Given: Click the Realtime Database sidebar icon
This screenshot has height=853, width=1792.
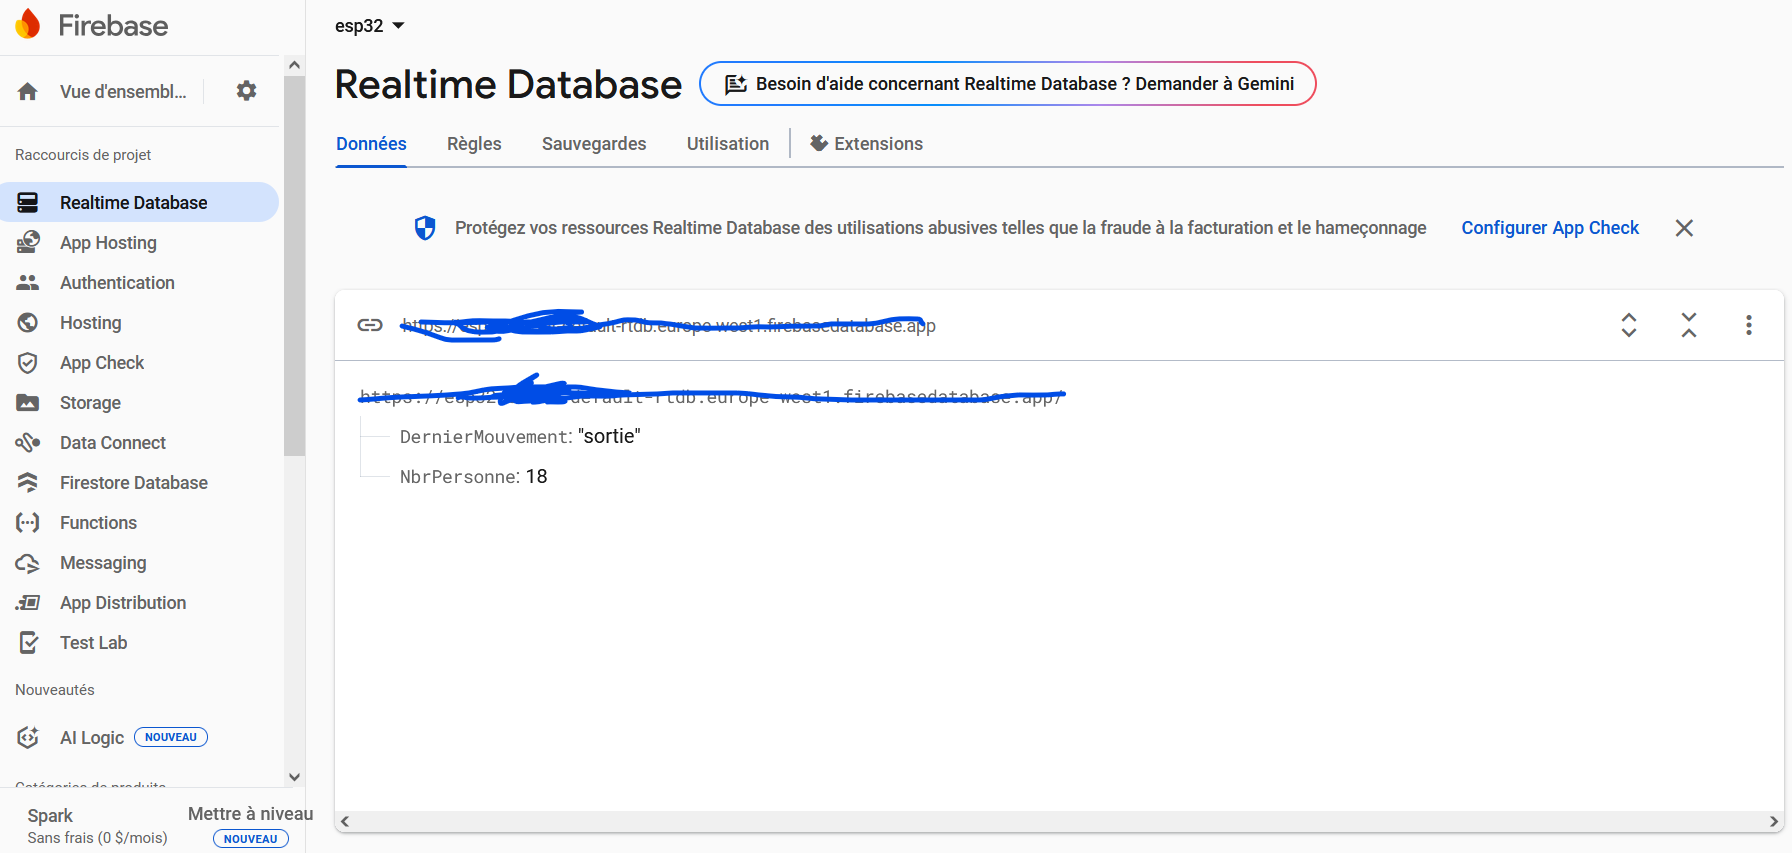Looking at the screenshot, I should click(x=28, y=203).
